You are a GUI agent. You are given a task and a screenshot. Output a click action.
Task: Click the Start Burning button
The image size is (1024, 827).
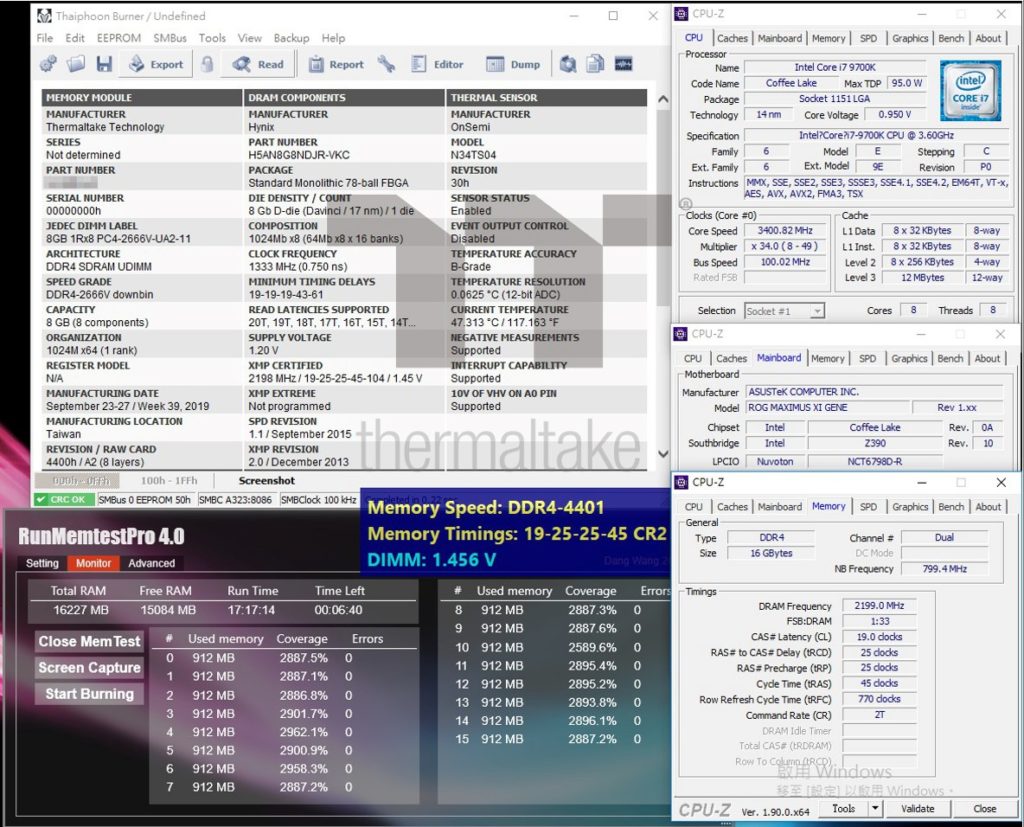[89, 694]
